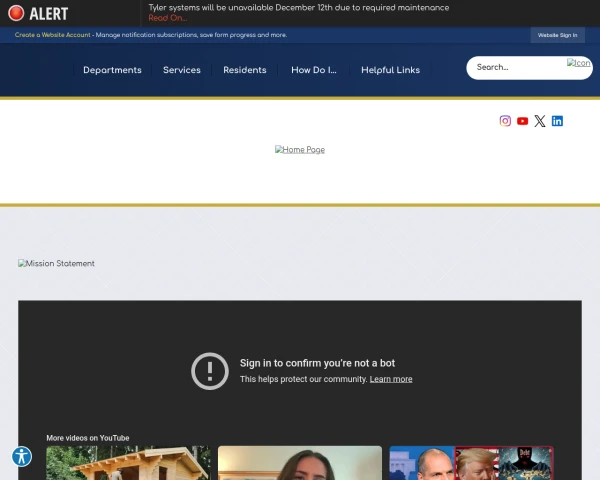Click 'More videos on YouTube' text
Image resolution: width=600 pixels, height=480 pixels.
88,438
